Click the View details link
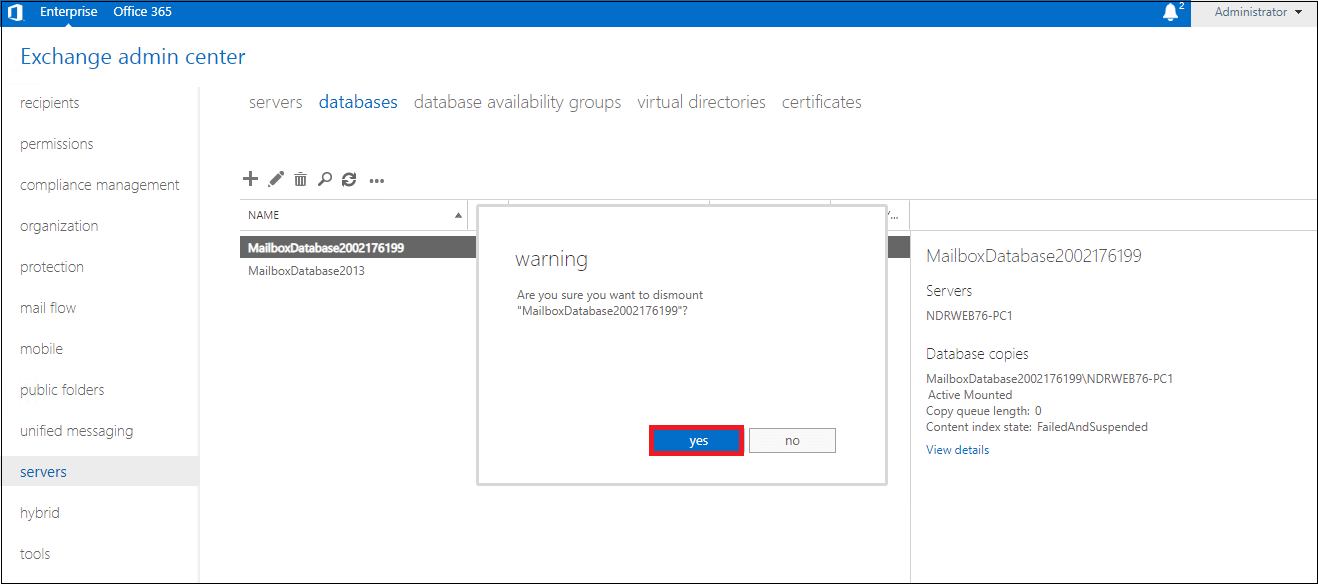The image size is (1318, 584). tap(957, 450)
